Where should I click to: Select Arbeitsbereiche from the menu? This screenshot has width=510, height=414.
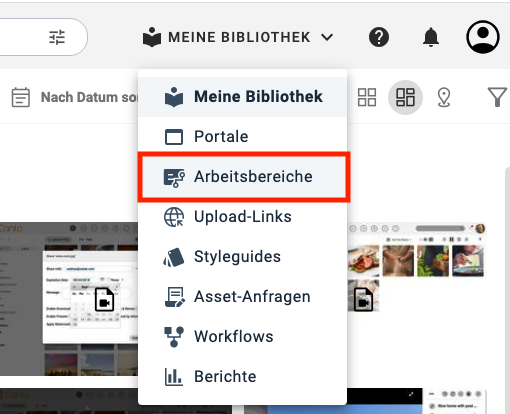click(244, 177)
